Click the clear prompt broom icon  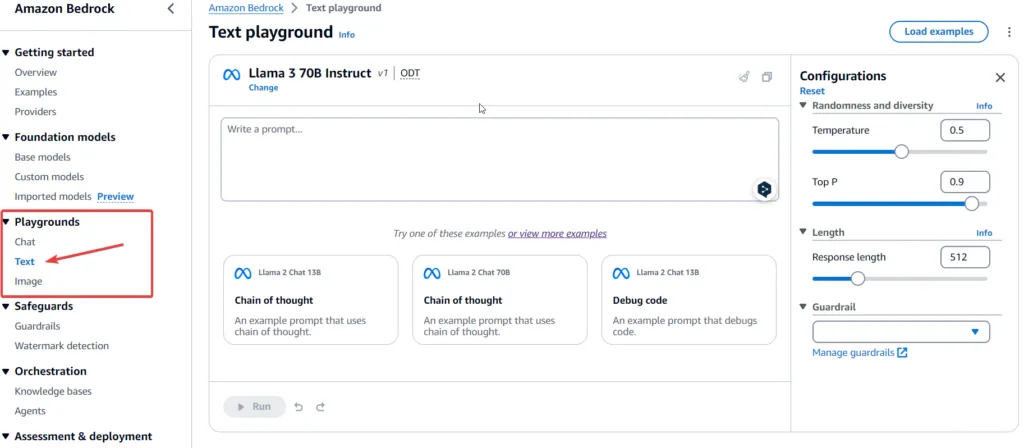[x=743, y=76]
